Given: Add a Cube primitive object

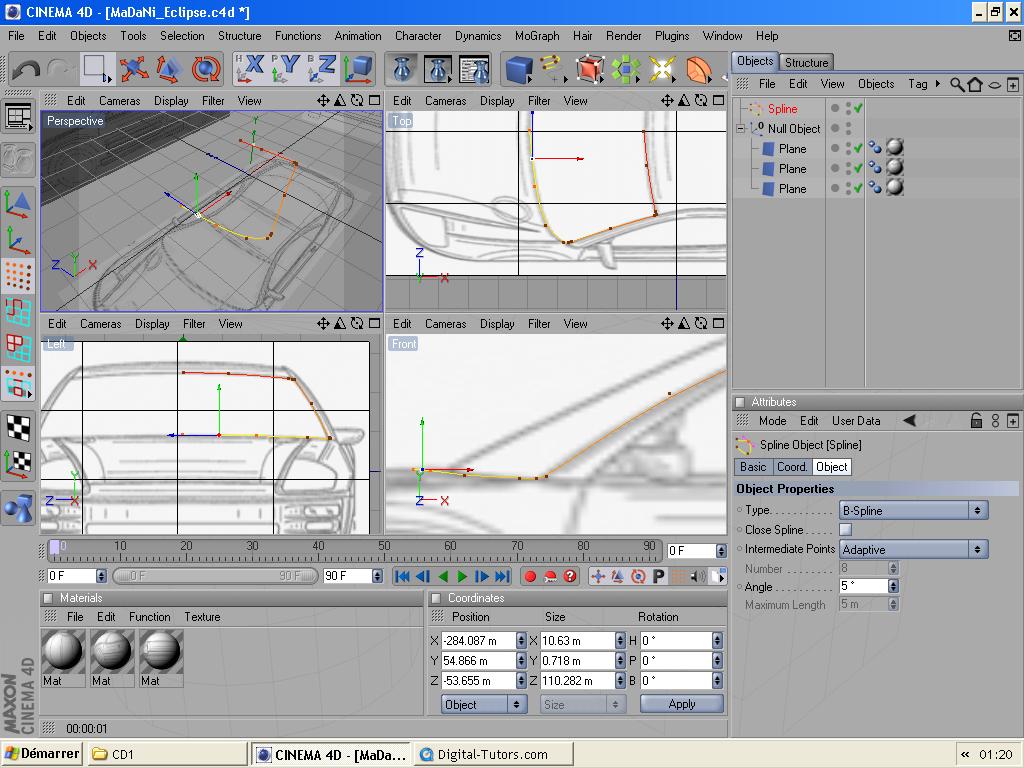Looking at the screenshot, I should 519,69.
